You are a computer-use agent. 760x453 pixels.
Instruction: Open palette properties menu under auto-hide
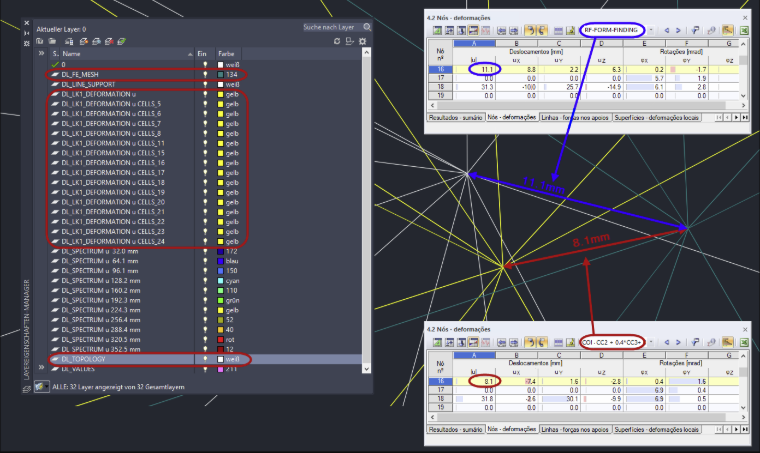tap(27, 43)
